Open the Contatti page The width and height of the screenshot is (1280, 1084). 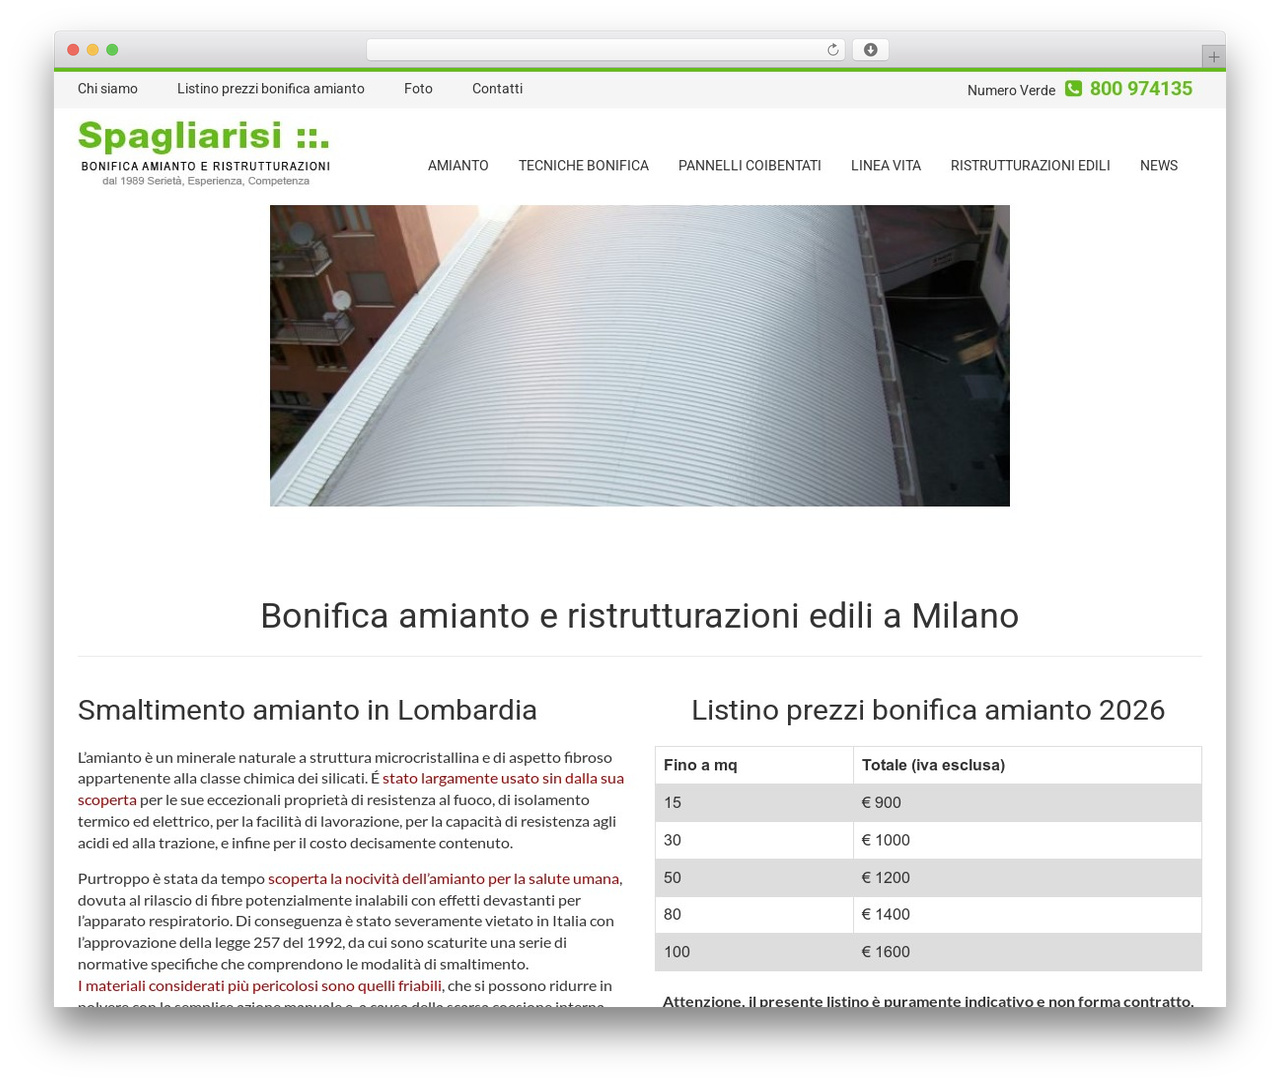[497, 89]
